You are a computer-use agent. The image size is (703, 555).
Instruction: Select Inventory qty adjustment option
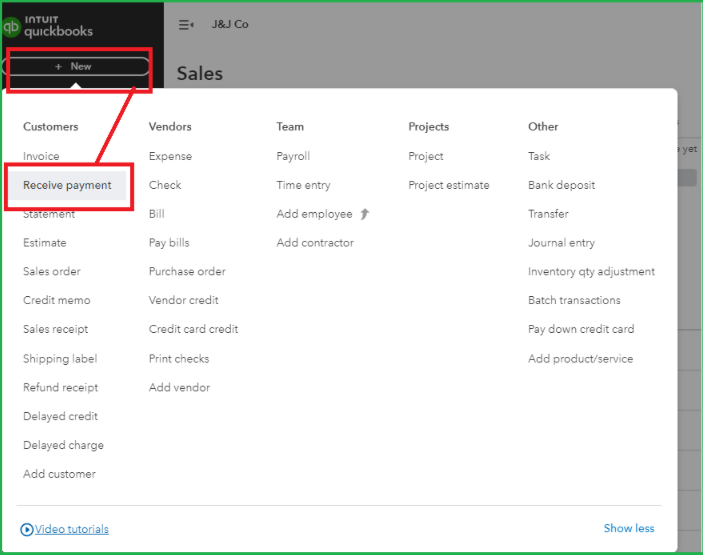[x=591, y=271]
